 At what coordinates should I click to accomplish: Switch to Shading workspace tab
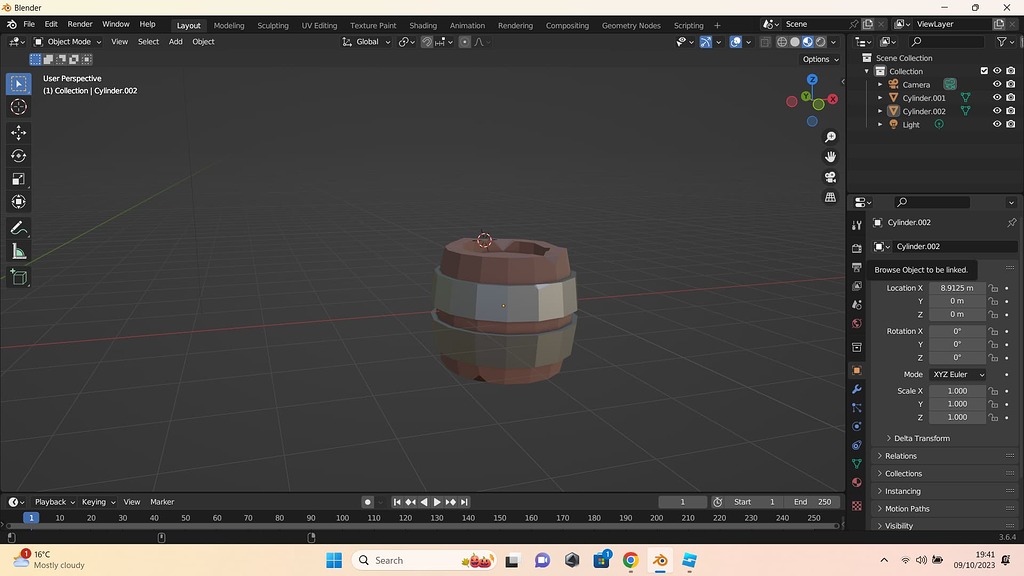(423, 25)
